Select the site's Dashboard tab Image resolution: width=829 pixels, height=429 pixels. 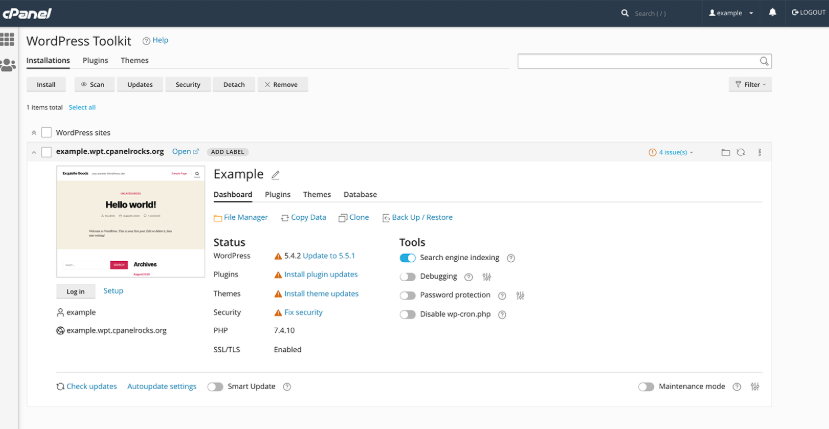233,195
